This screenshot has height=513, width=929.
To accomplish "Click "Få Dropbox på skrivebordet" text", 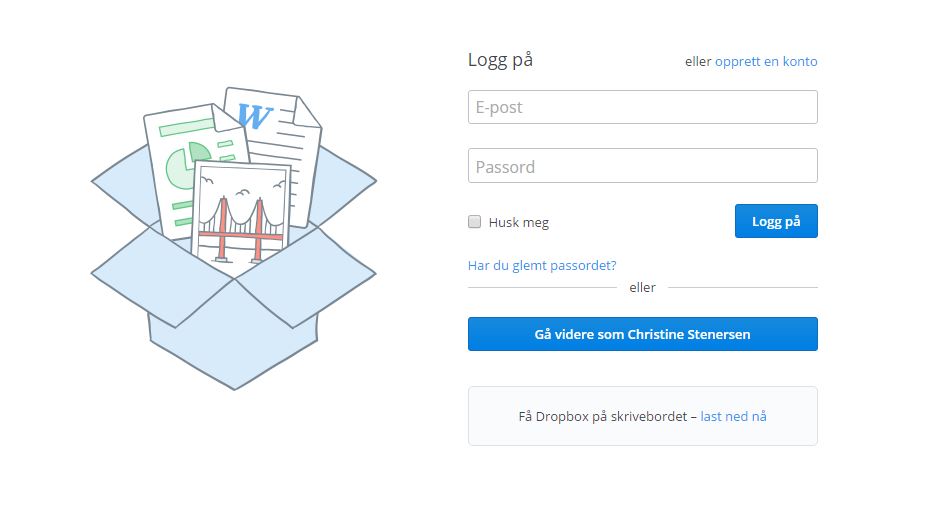I will [x=604, y=416].
